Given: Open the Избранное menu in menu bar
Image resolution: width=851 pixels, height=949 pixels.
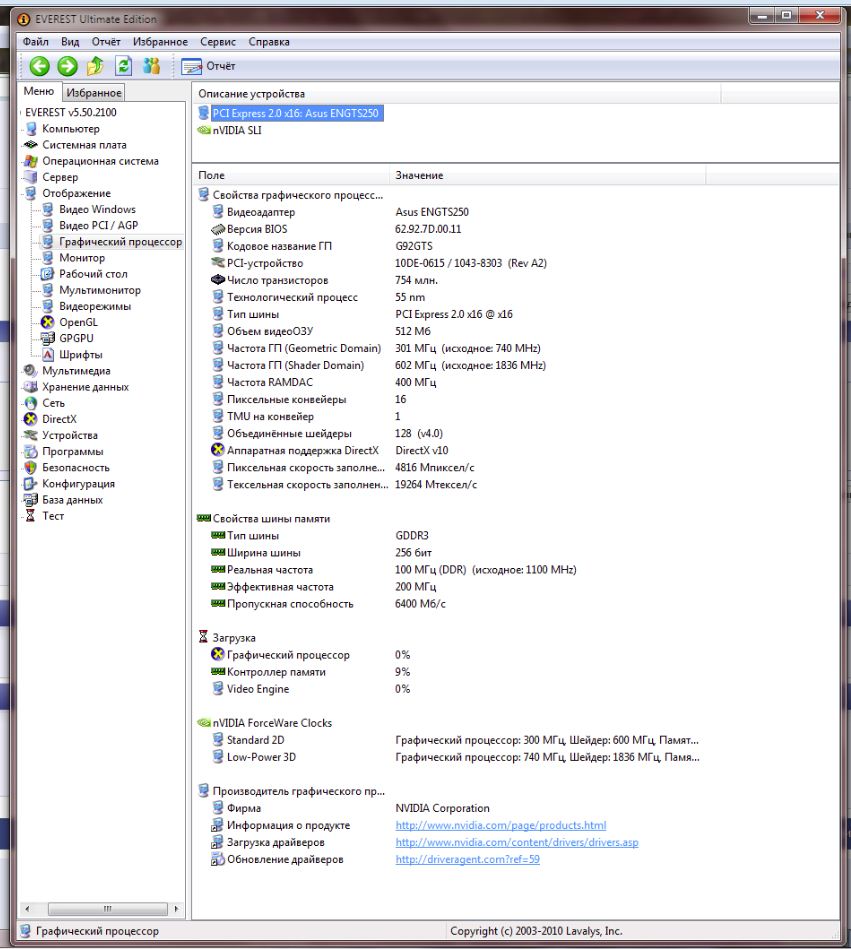Looking at the screenshot, I should click(160, 42).
